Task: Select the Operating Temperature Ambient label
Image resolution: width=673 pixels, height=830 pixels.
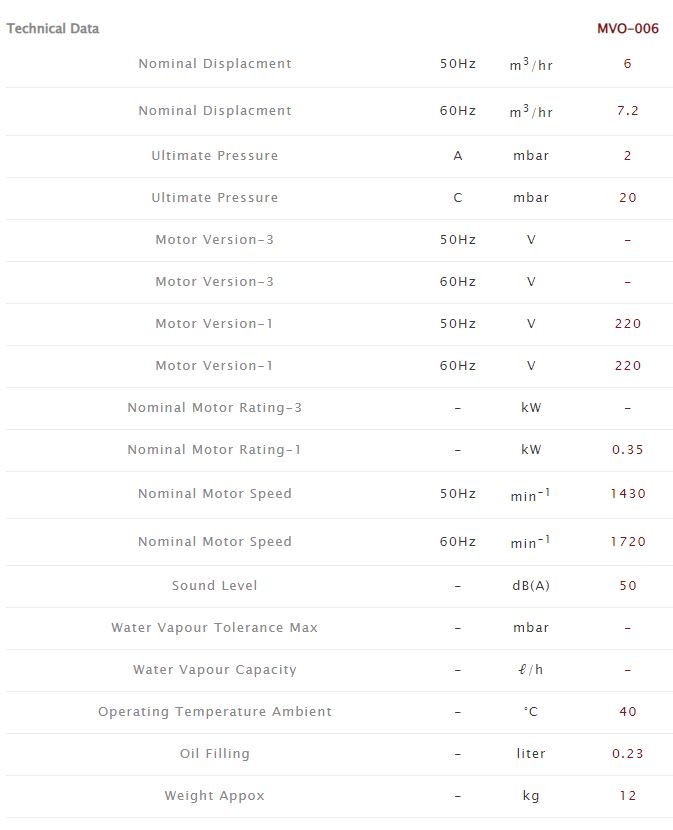Action: click(215, 711)
